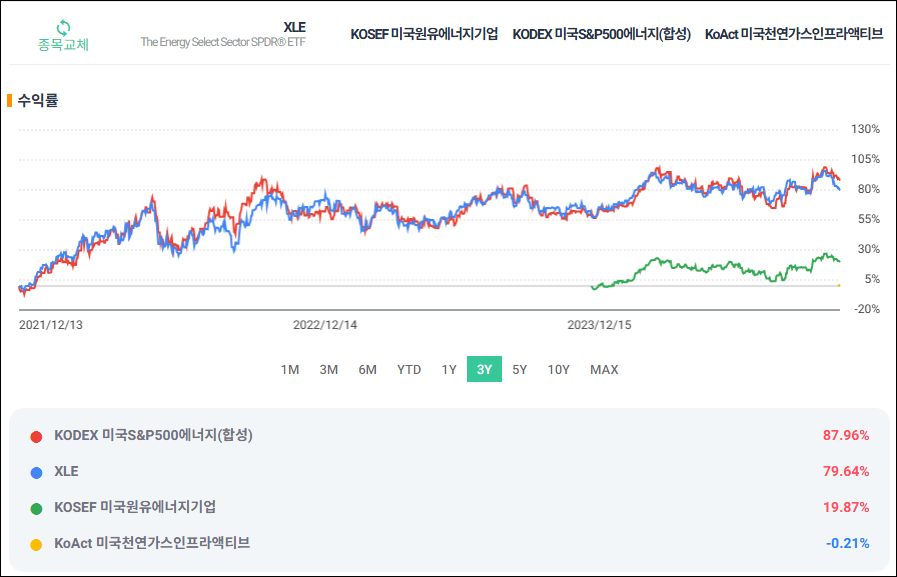
Task: Open KODEX 미국S&P500에너지(합성) header
Action: (x=601, y=34)
